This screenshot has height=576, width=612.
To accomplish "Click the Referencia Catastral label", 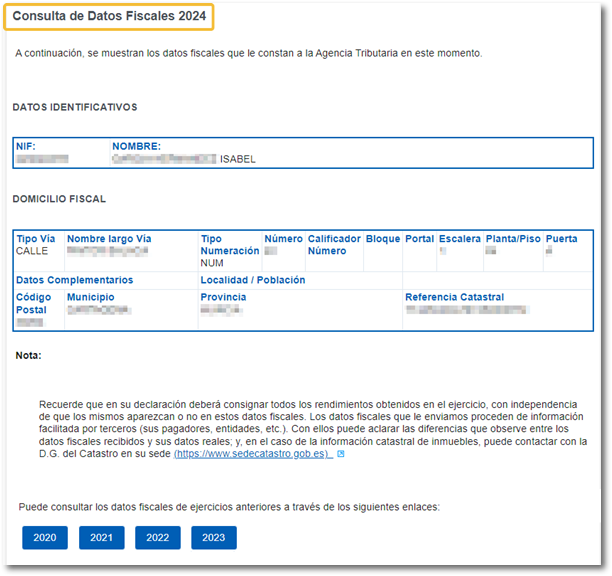I will [454, 297].
